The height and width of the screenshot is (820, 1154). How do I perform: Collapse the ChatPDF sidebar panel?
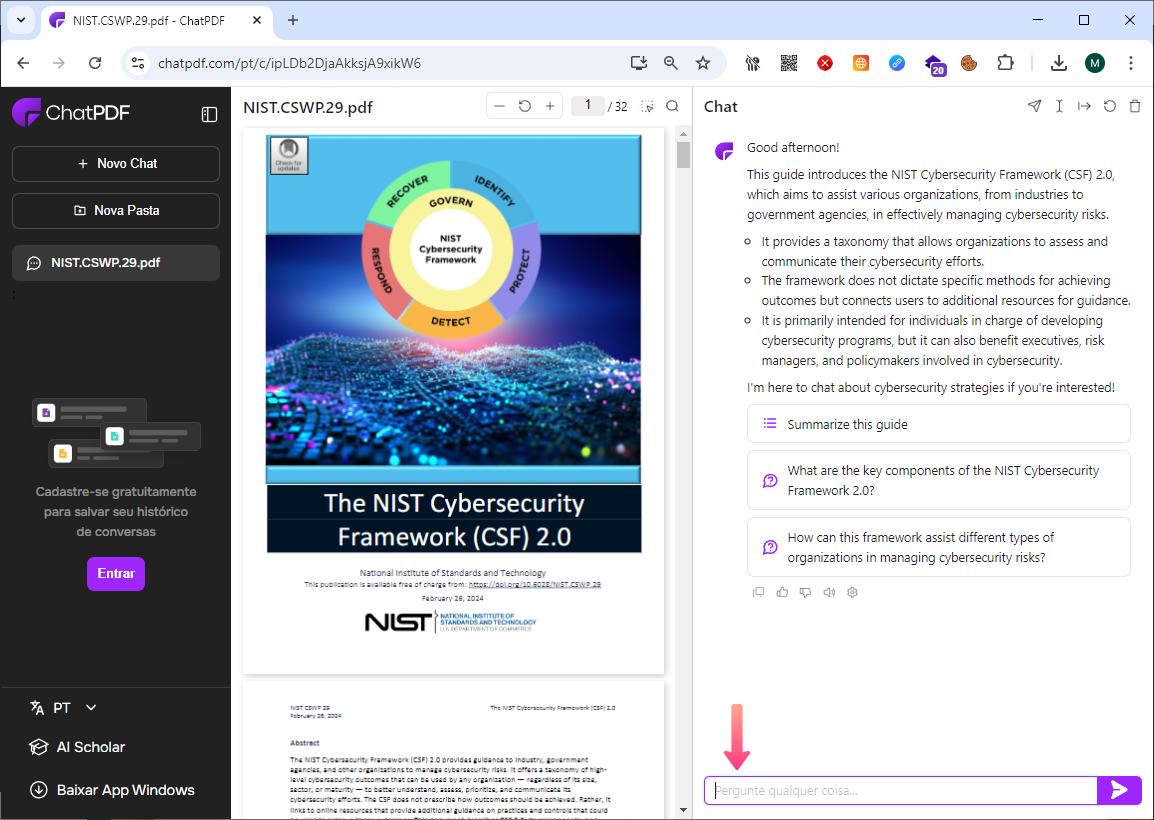(209, 114)
